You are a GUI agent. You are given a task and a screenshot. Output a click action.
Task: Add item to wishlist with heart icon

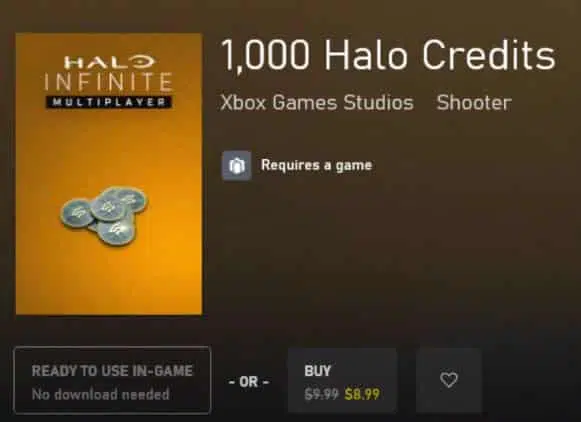point(449,380)
